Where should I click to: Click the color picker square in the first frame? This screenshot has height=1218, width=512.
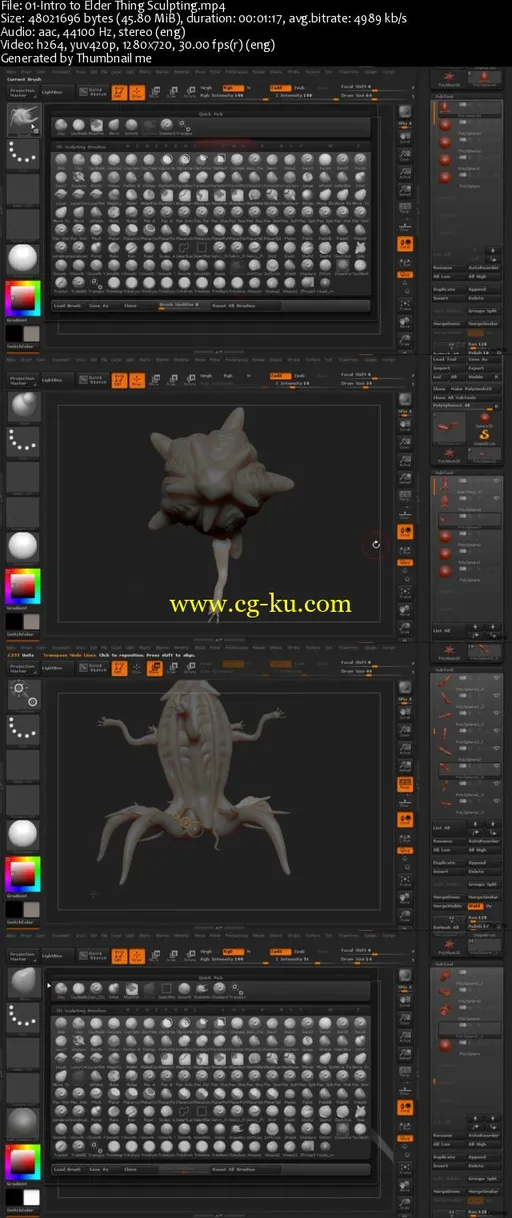tap(22, 299)
